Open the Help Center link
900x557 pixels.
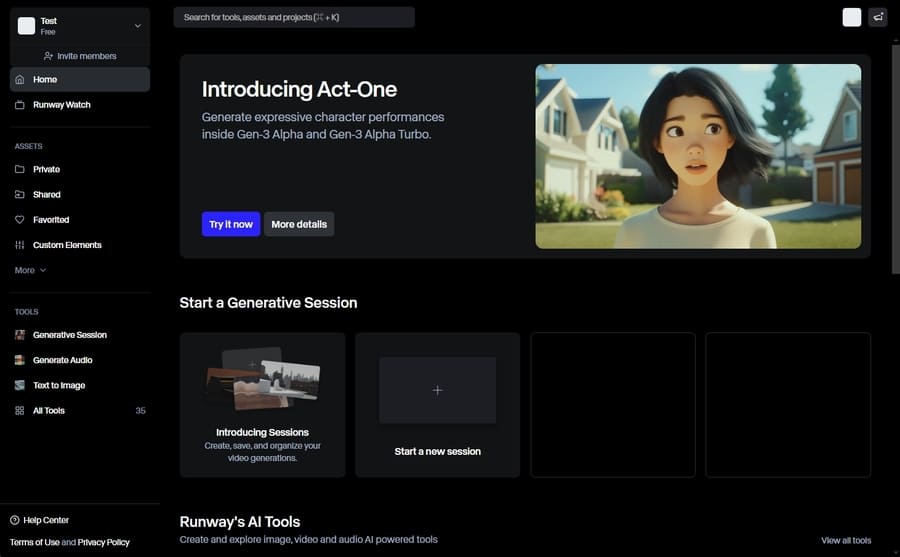click(x=40, y=520)
